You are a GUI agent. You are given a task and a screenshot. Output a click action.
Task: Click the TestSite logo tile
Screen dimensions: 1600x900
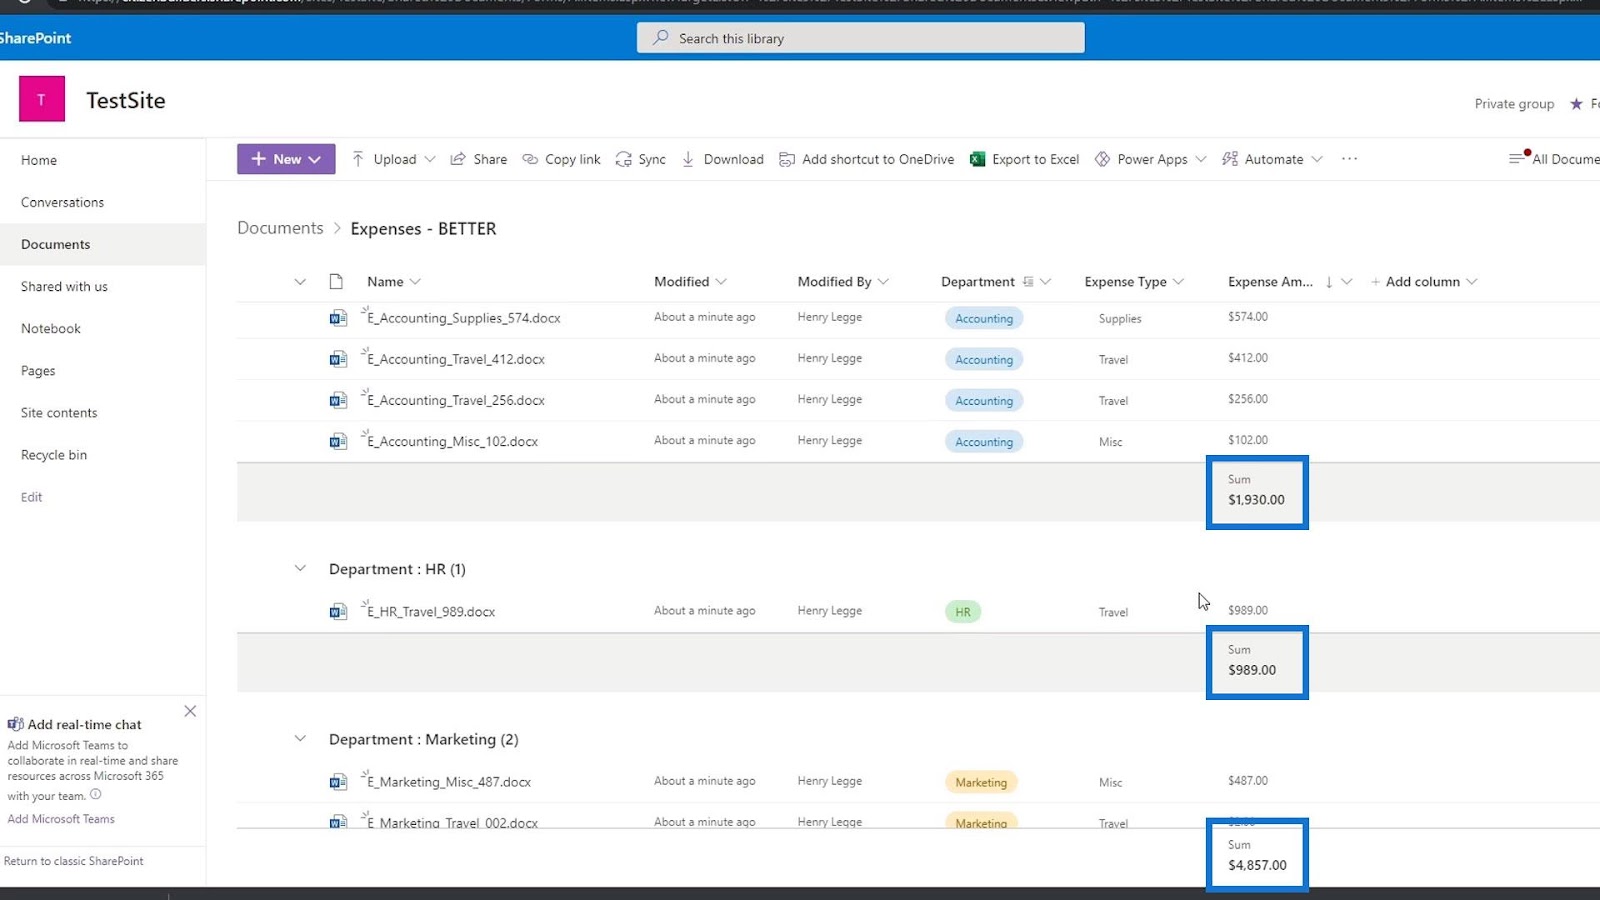click(42, 99)
